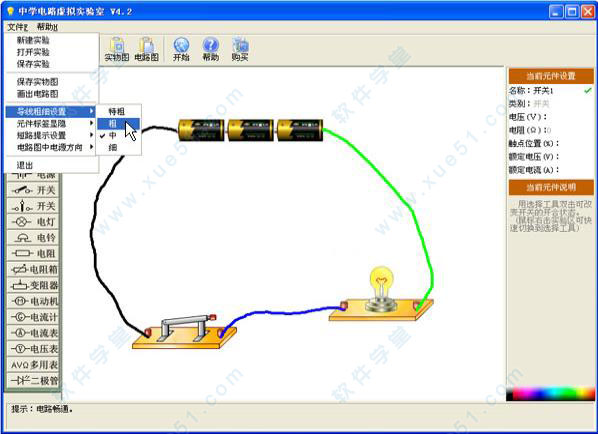
Task: Confirm name with the green checkmark
Action: click(588, 90)
